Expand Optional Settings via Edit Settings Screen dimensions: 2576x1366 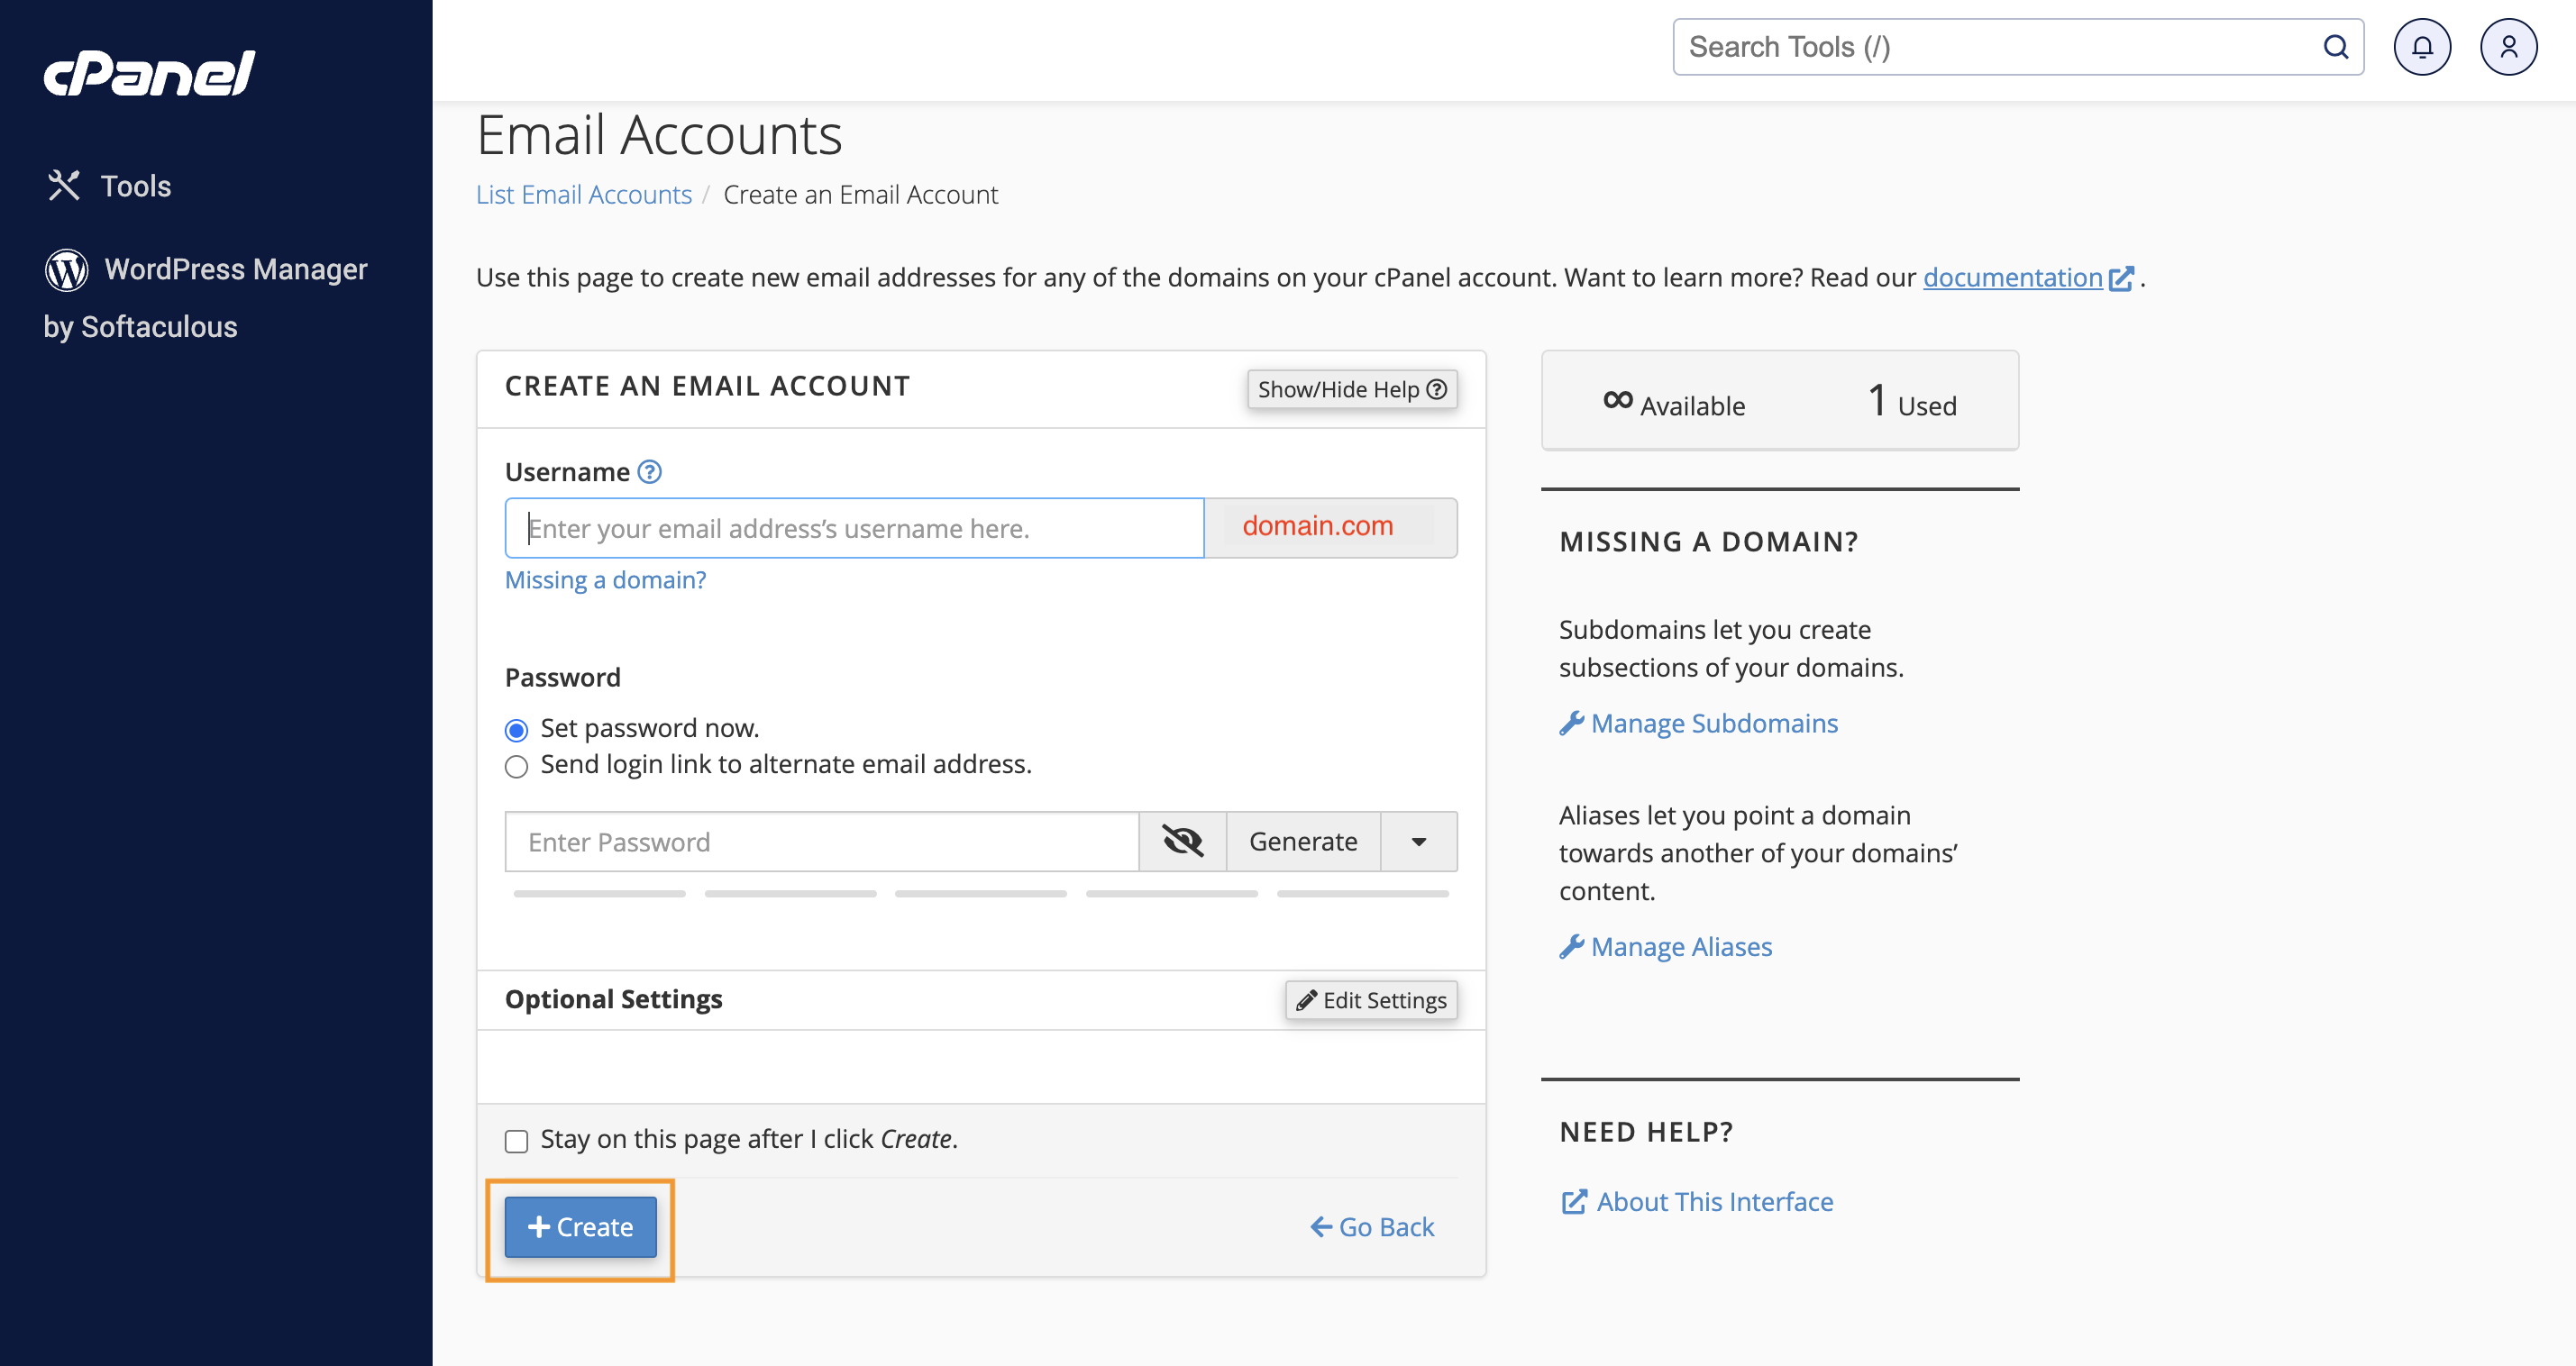click(1371, 1000)
